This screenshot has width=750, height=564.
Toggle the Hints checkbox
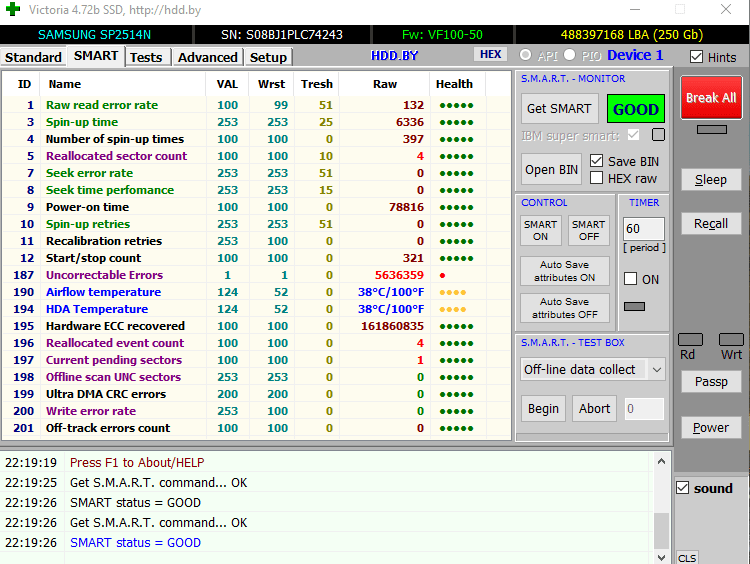coord(696,57)
